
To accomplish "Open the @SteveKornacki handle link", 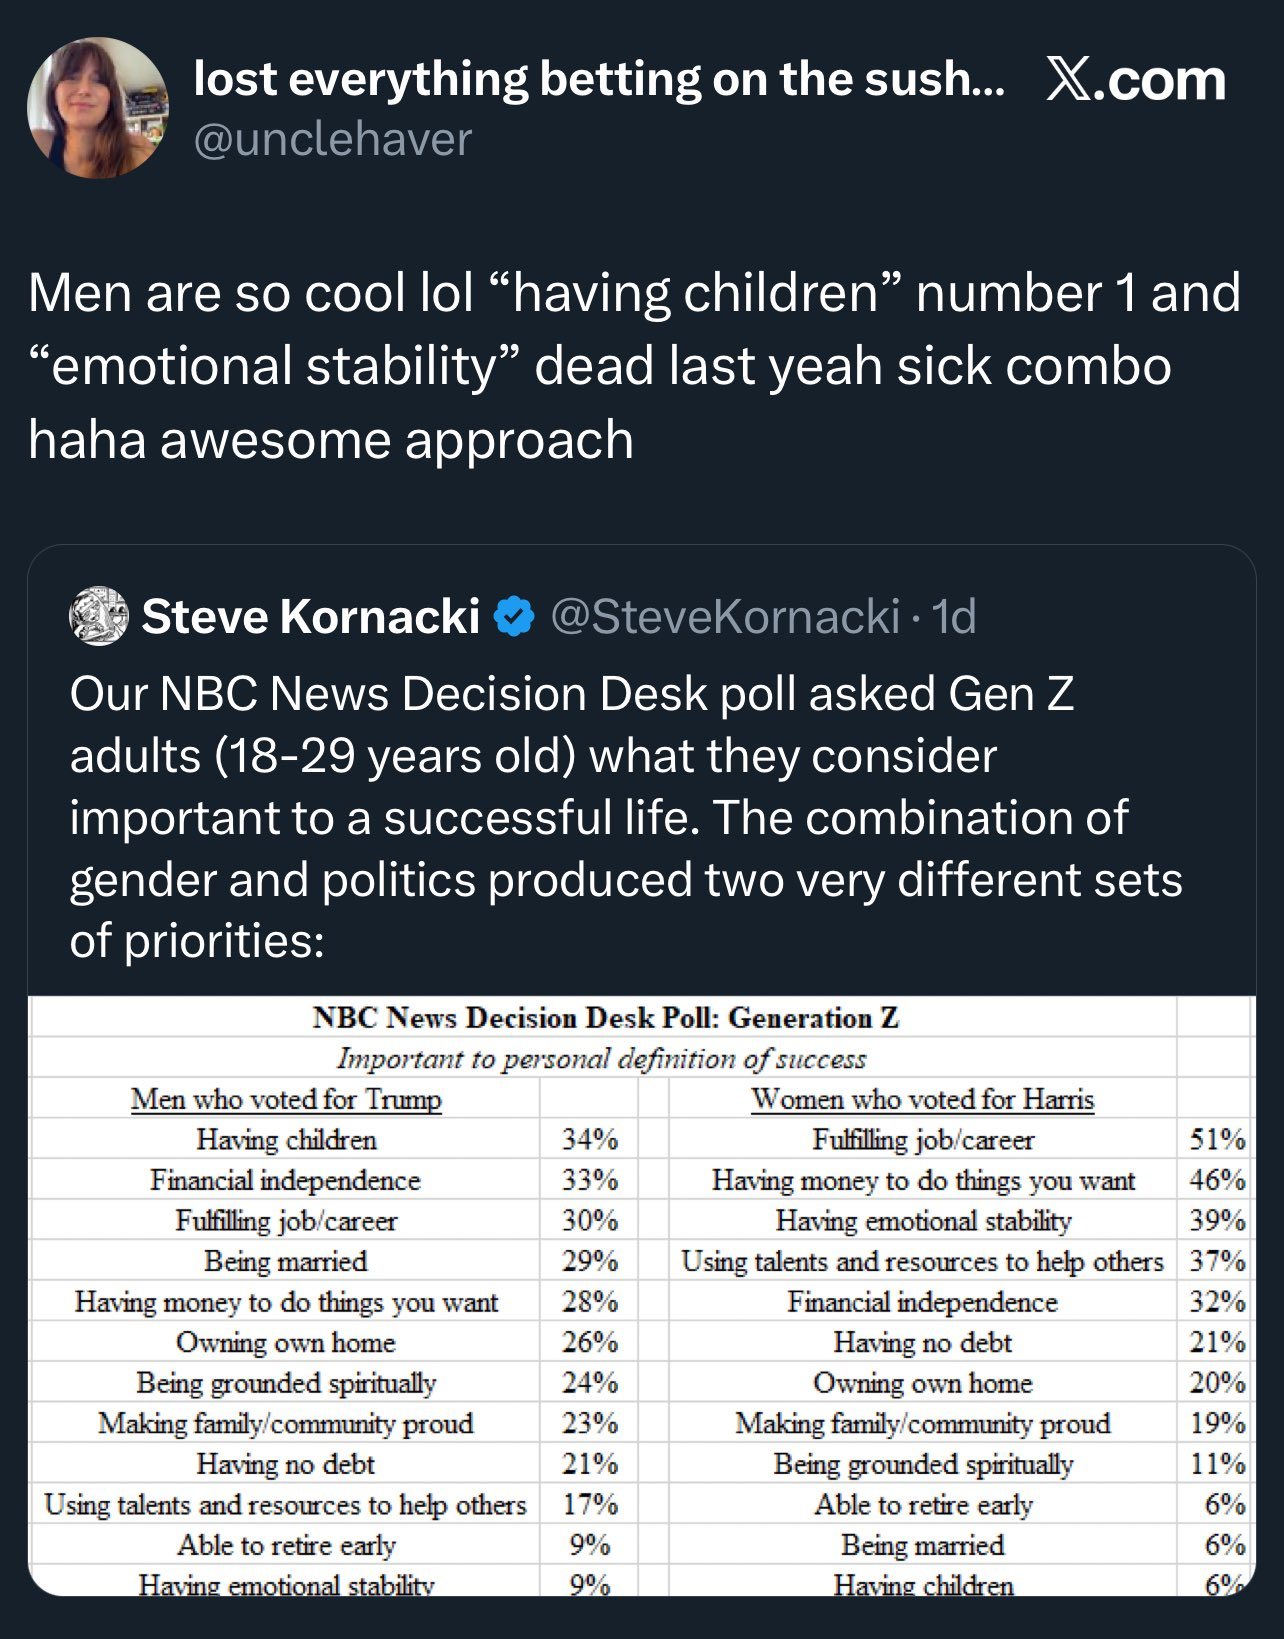I will point(725,616).
